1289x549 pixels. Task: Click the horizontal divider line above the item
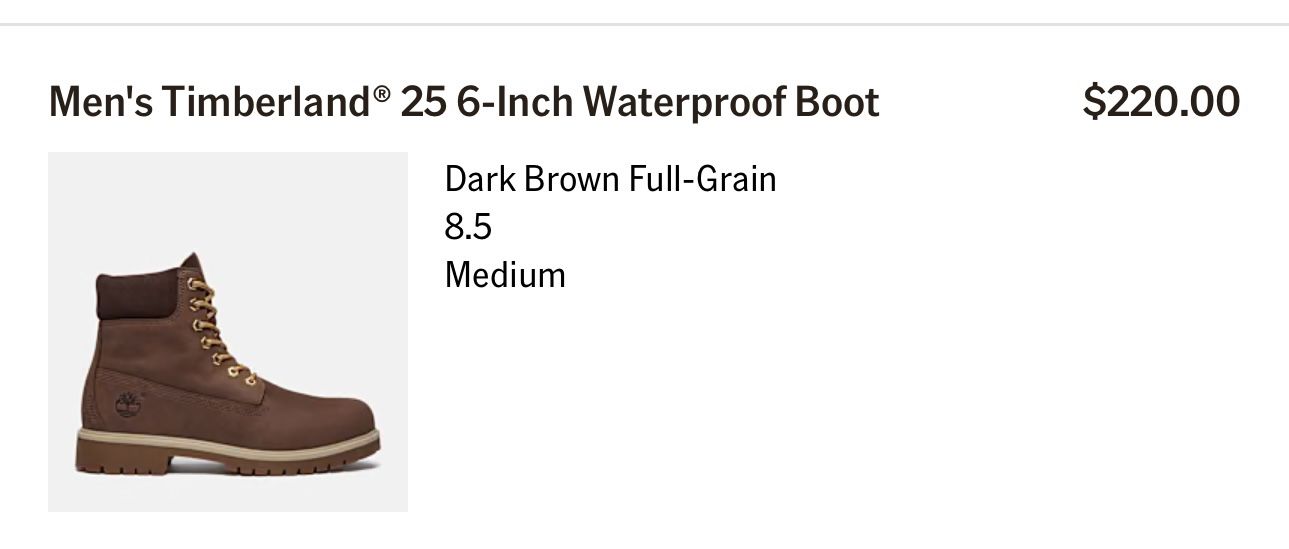(644, 24)
